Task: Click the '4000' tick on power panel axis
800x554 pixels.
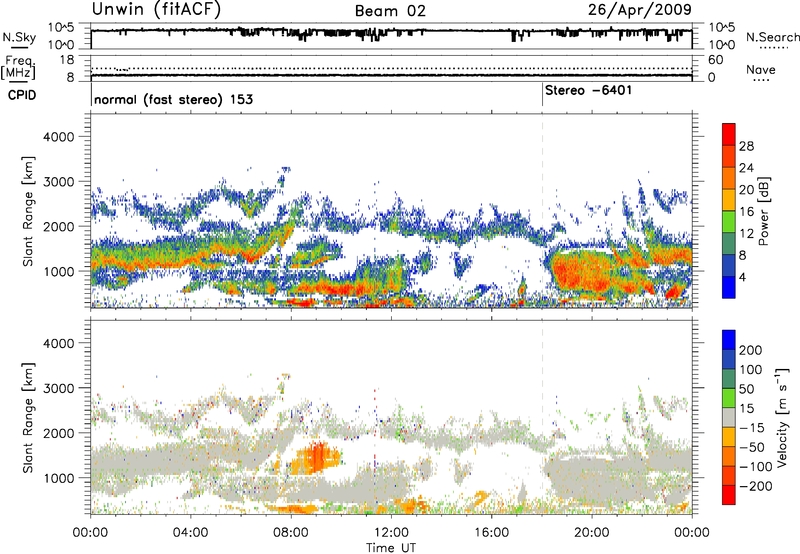Action: point(59,137)
